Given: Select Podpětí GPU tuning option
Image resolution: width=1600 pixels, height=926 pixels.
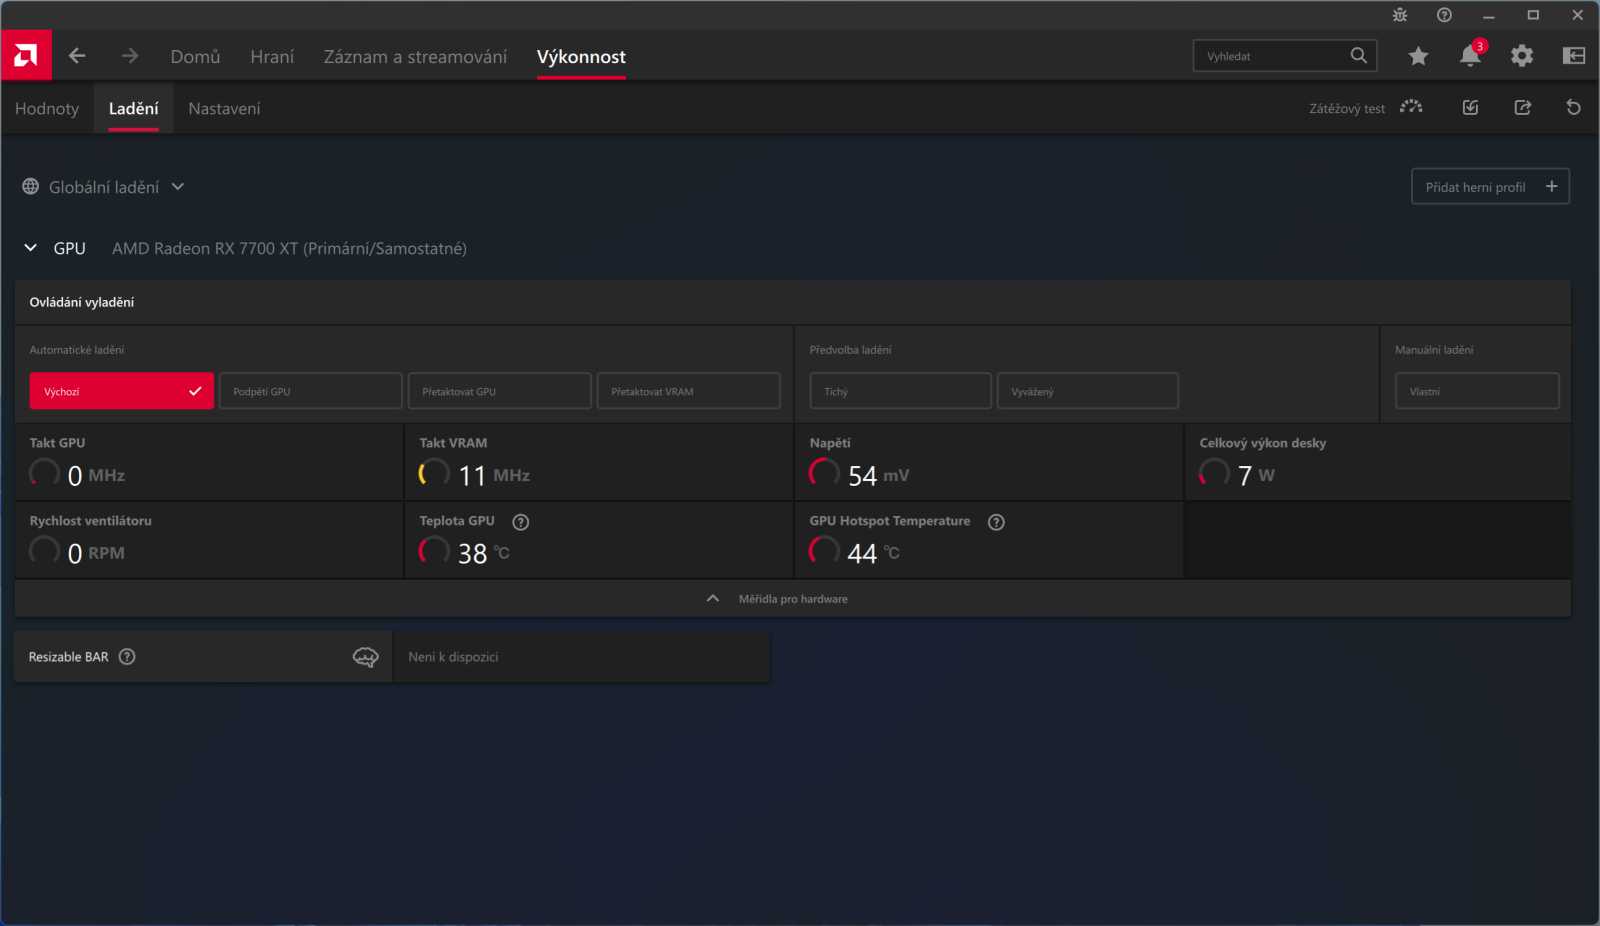Looking at the screenshot, I should [x=310, y=391].
